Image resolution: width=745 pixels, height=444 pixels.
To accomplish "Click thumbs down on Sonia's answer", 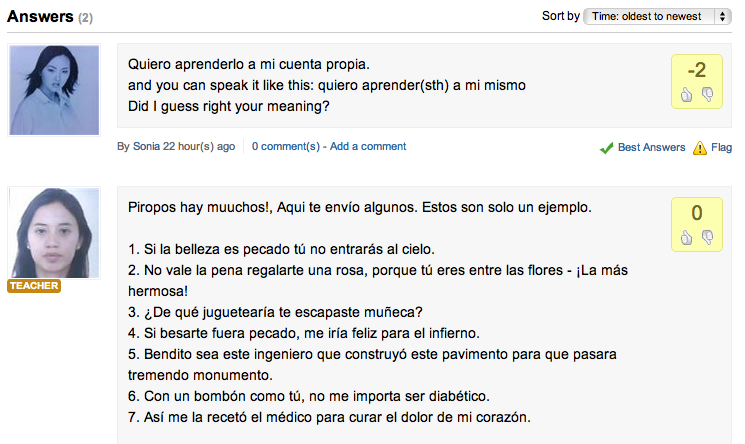I will click(x=707, y=95).
